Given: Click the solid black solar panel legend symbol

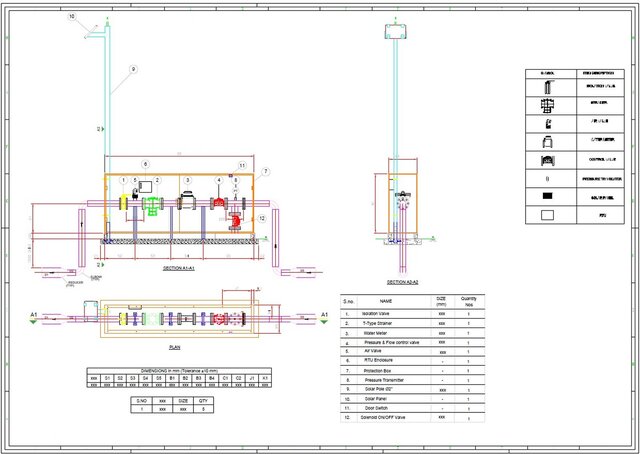Looking at the screenshot, I should click(x=546, y=196).
